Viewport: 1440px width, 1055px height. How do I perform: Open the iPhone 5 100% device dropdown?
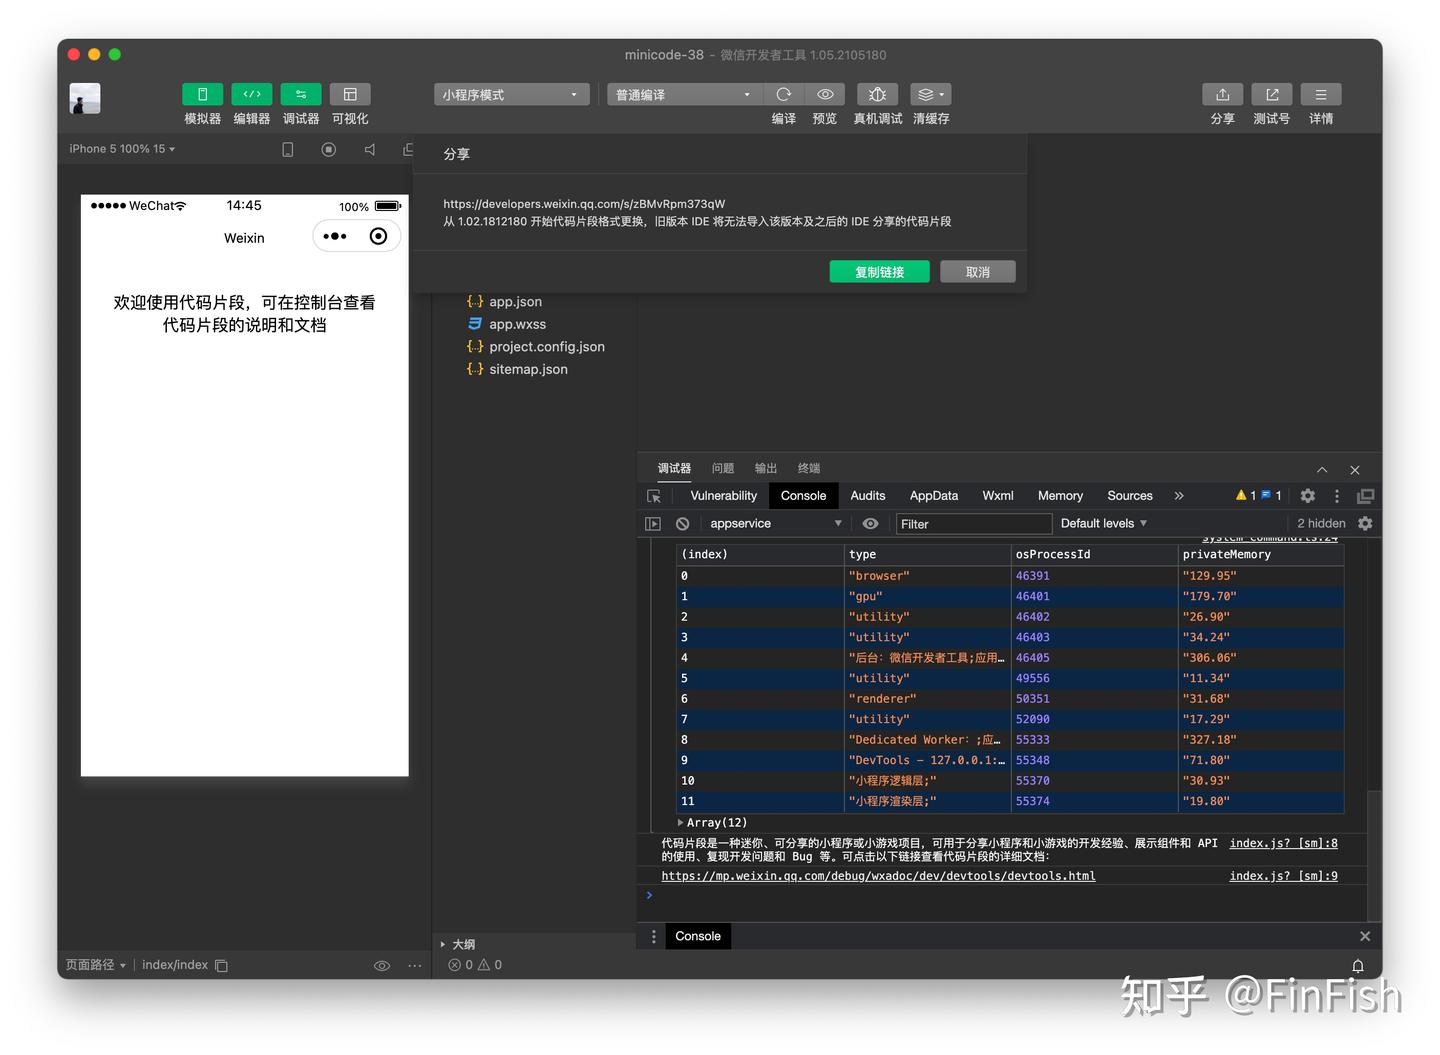(122, 149)
